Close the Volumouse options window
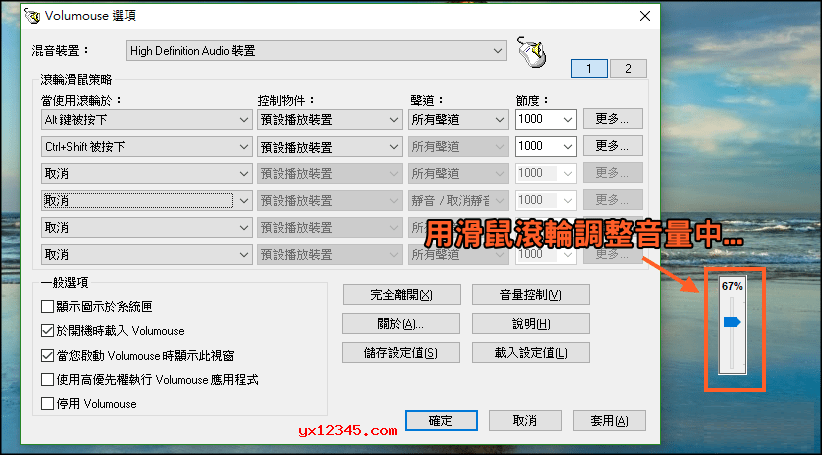 pos(645,16)
